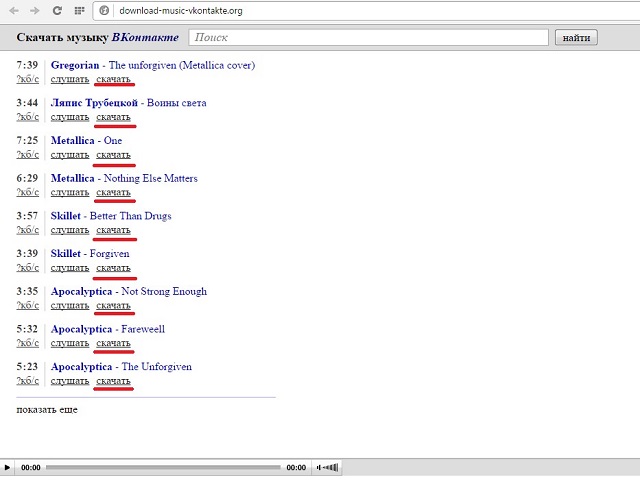Check bitrate ?кб/с for Better Than Drugs

pos(28,230)
